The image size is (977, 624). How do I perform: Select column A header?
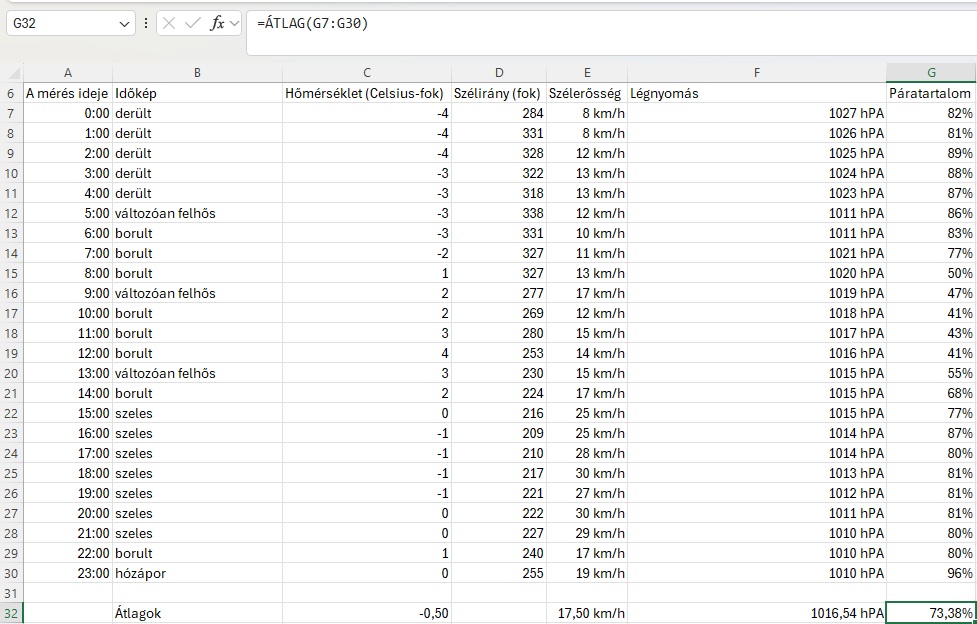point(68,73)
